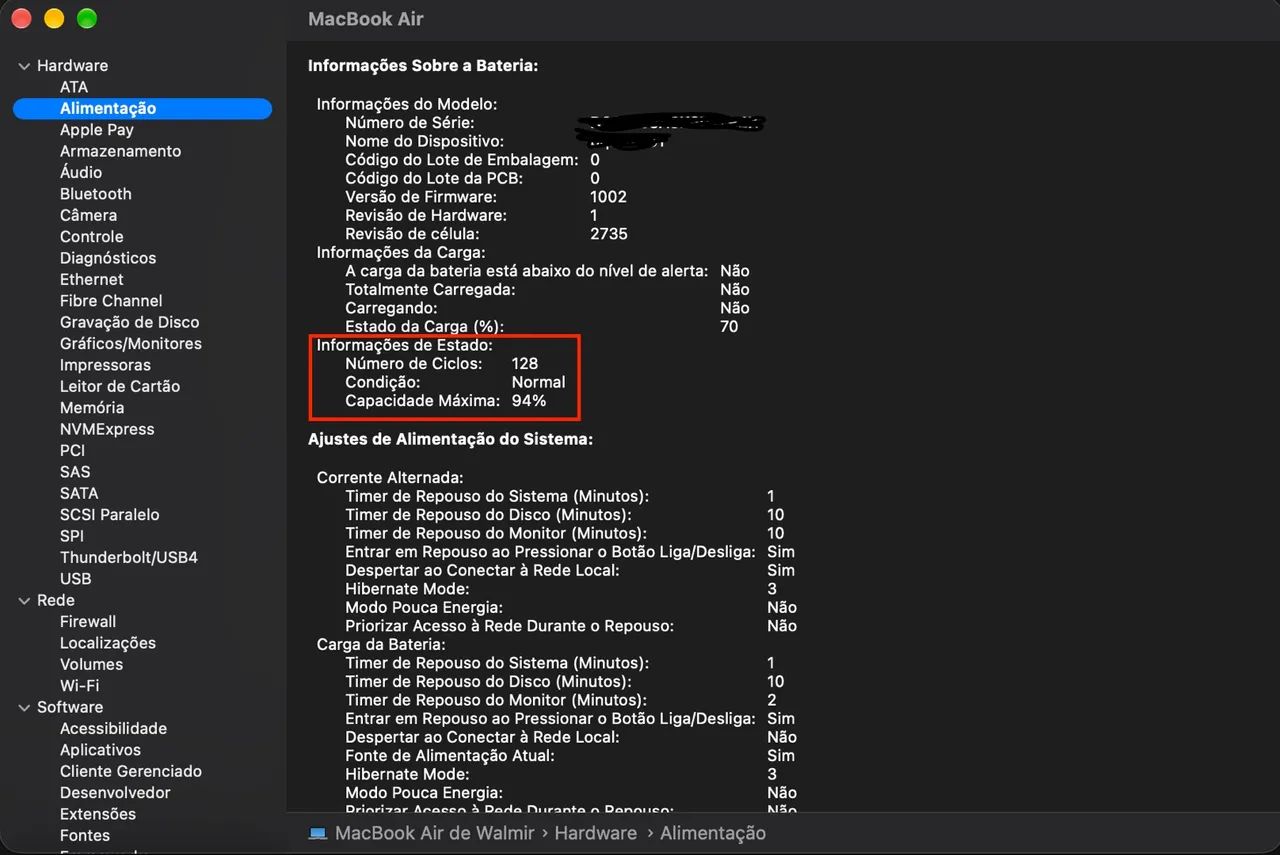The width and height of the screenshot is (1280, 855).
Task: Collapse the Hardware section chevron
Action: (24, 66)
